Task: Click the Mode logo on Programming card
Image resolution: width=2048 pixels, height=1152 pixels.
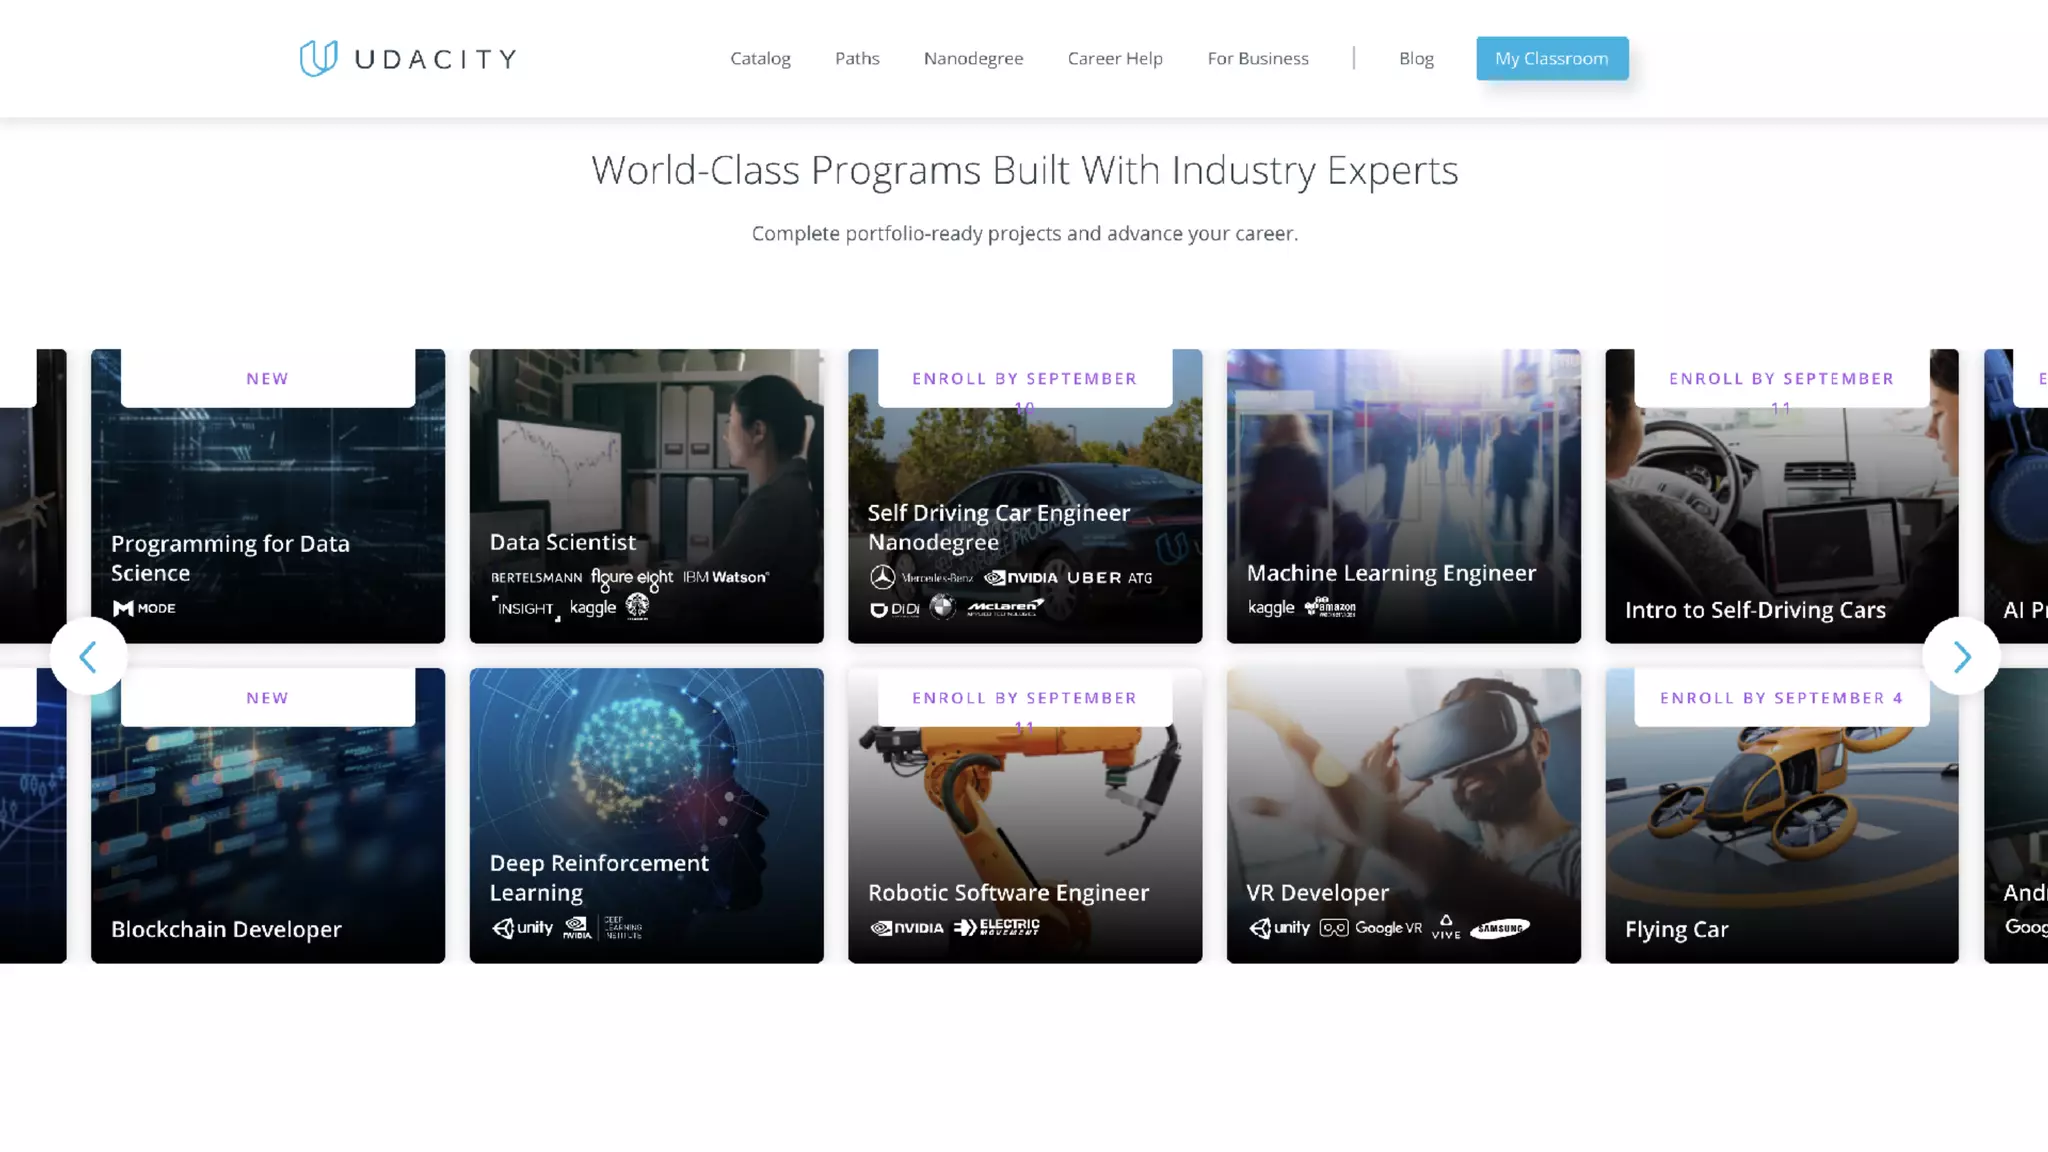Action: pos(144,608)
